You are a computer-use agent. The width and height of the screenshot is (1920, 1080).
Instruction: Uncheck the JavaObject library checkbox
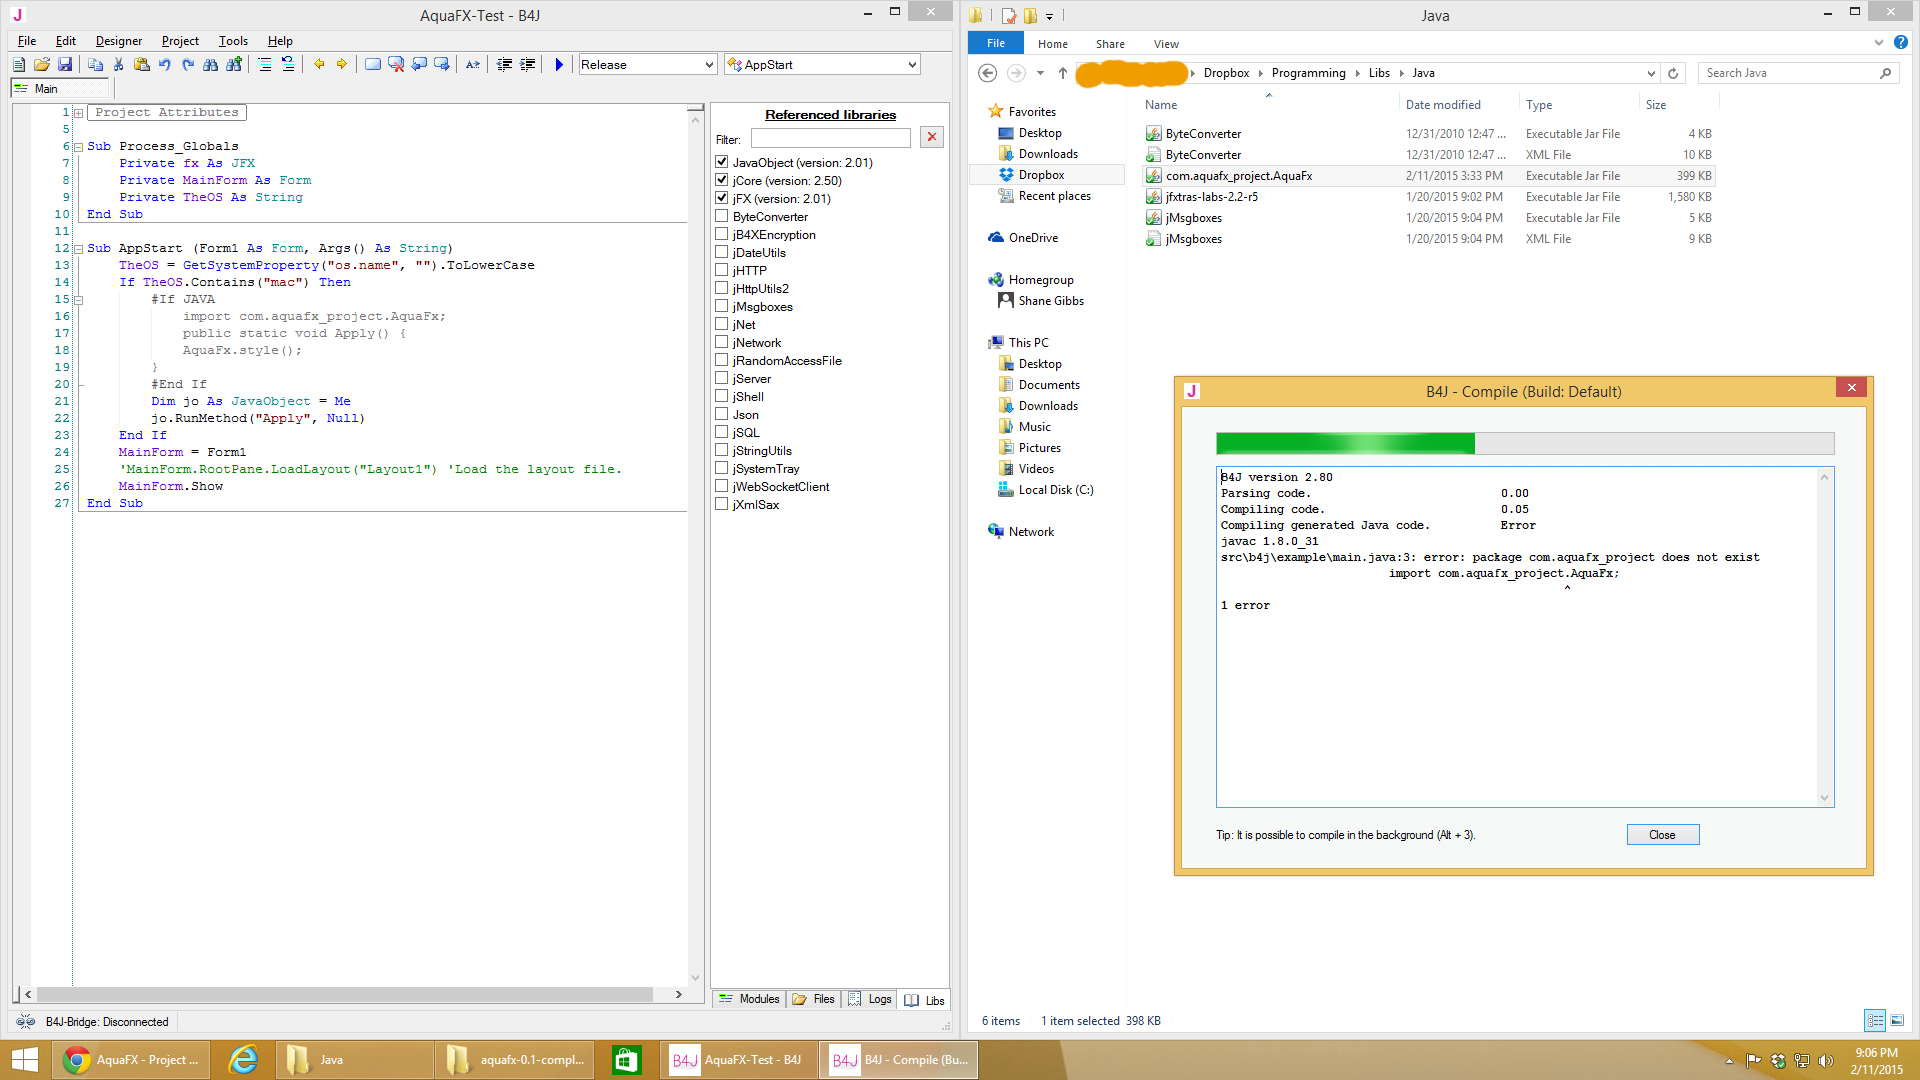(x=722, y=162)
